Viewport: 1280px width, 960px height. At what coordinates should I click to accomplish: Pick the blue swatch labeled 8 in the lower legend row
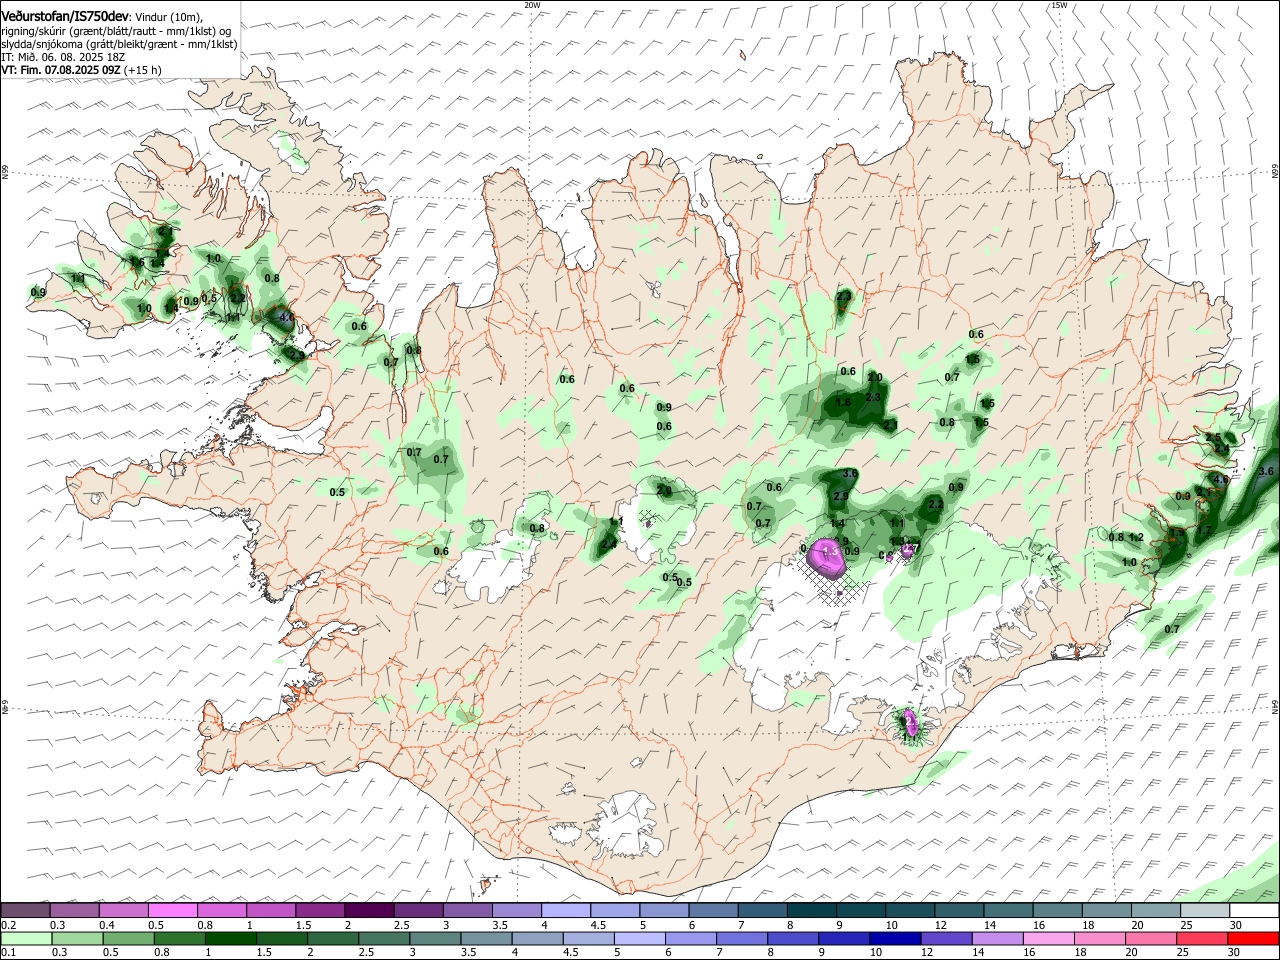794,938
